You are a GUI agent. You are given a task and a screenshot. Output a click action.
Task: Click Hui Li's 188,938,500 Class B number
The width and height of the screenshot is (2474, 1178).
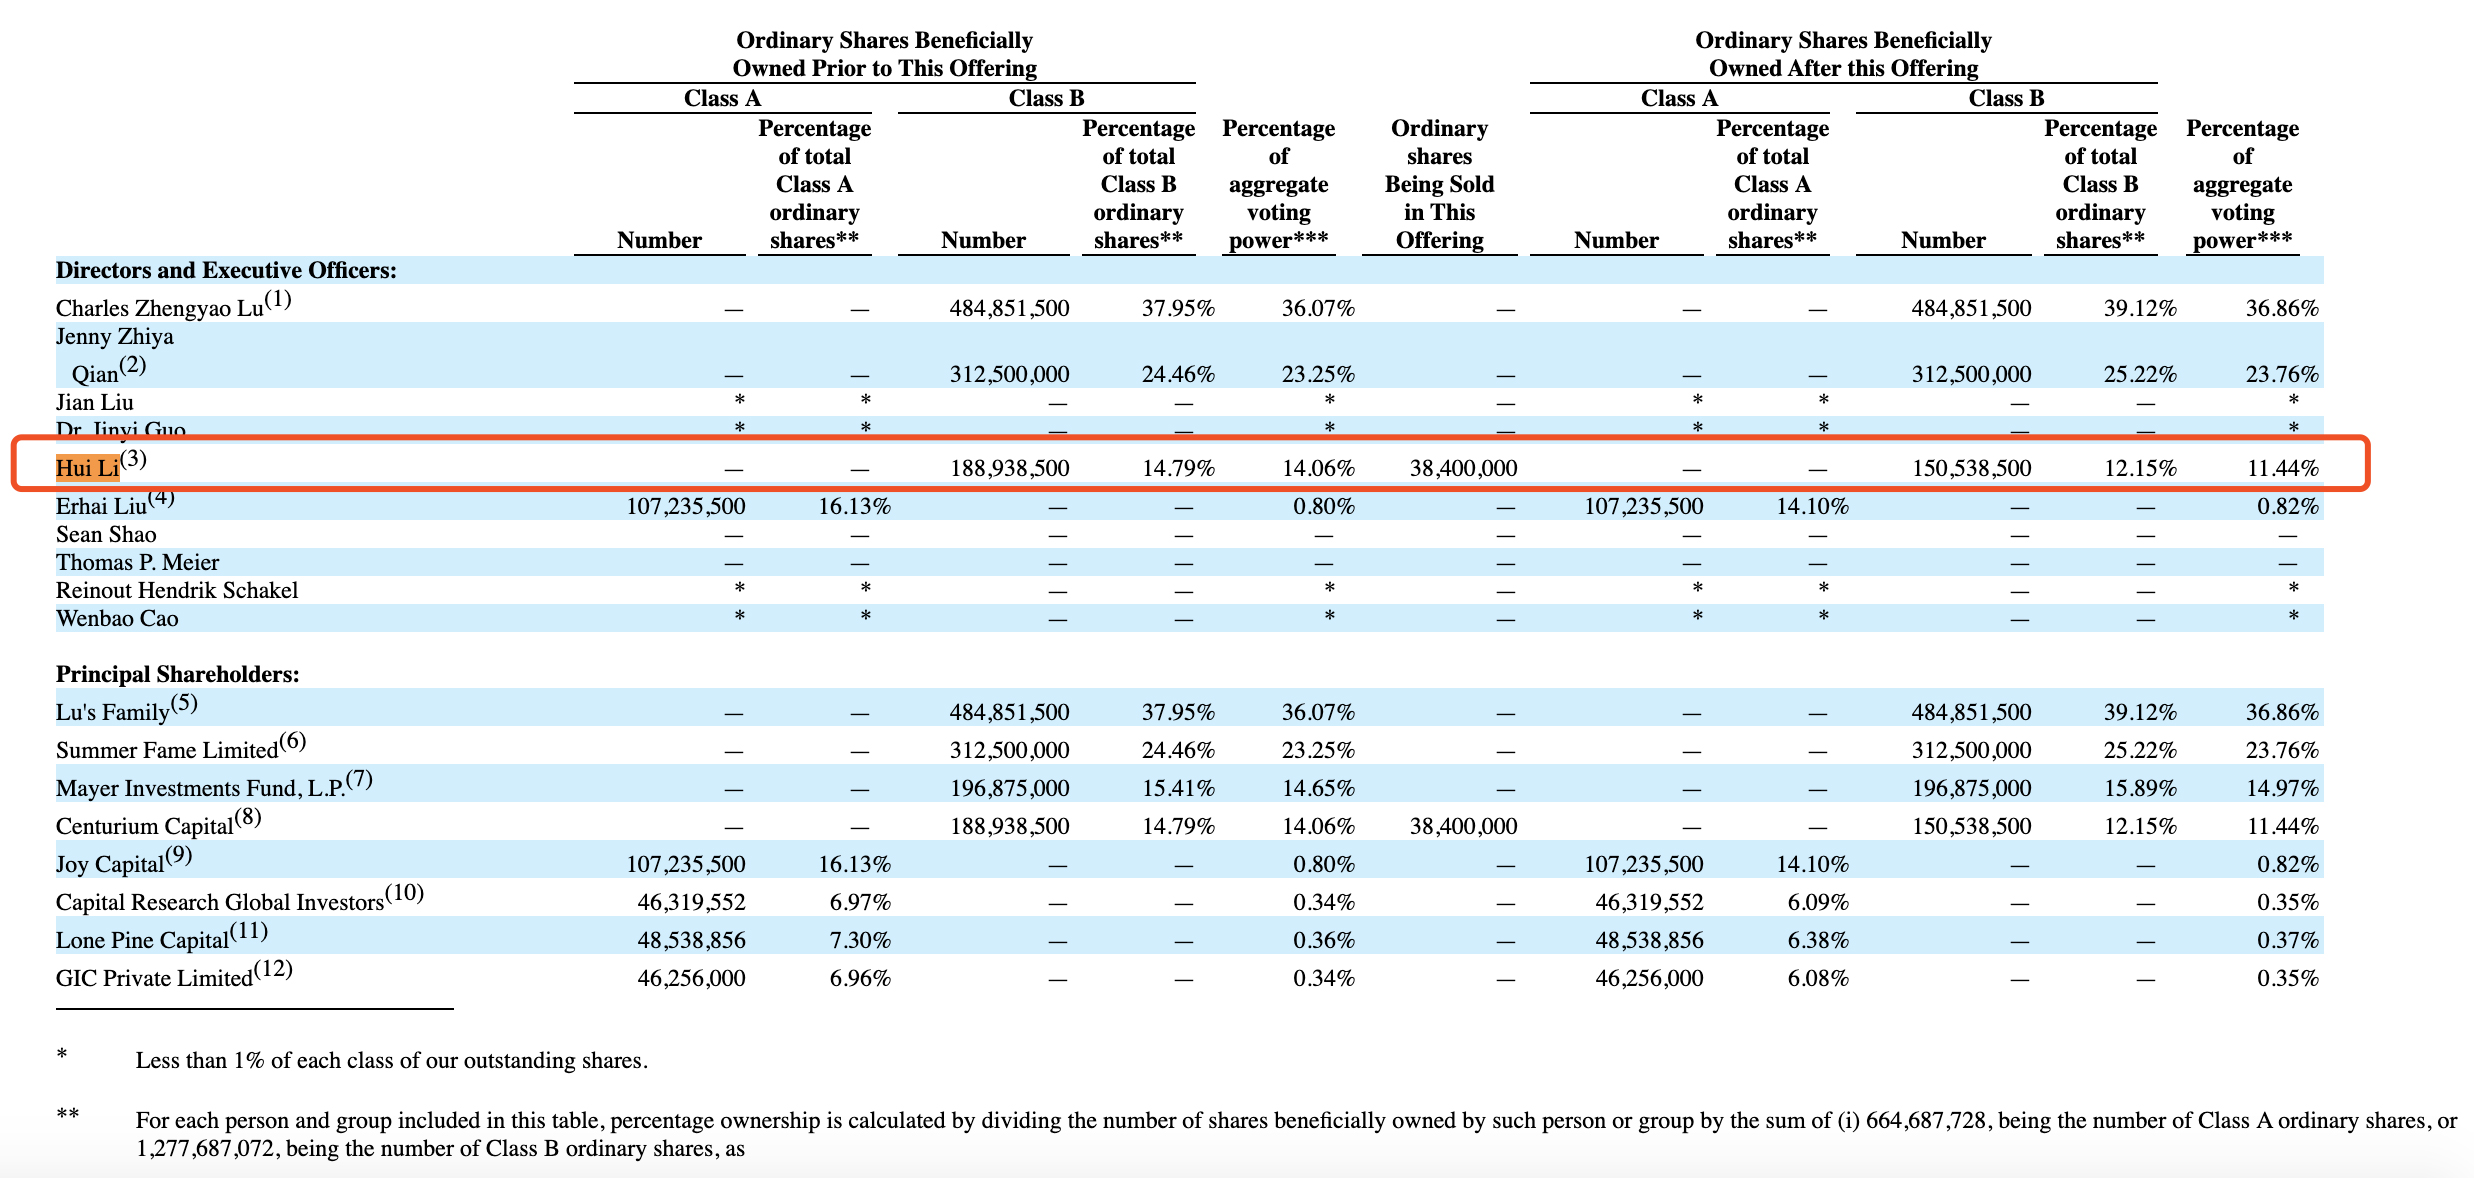[1009, 468]
